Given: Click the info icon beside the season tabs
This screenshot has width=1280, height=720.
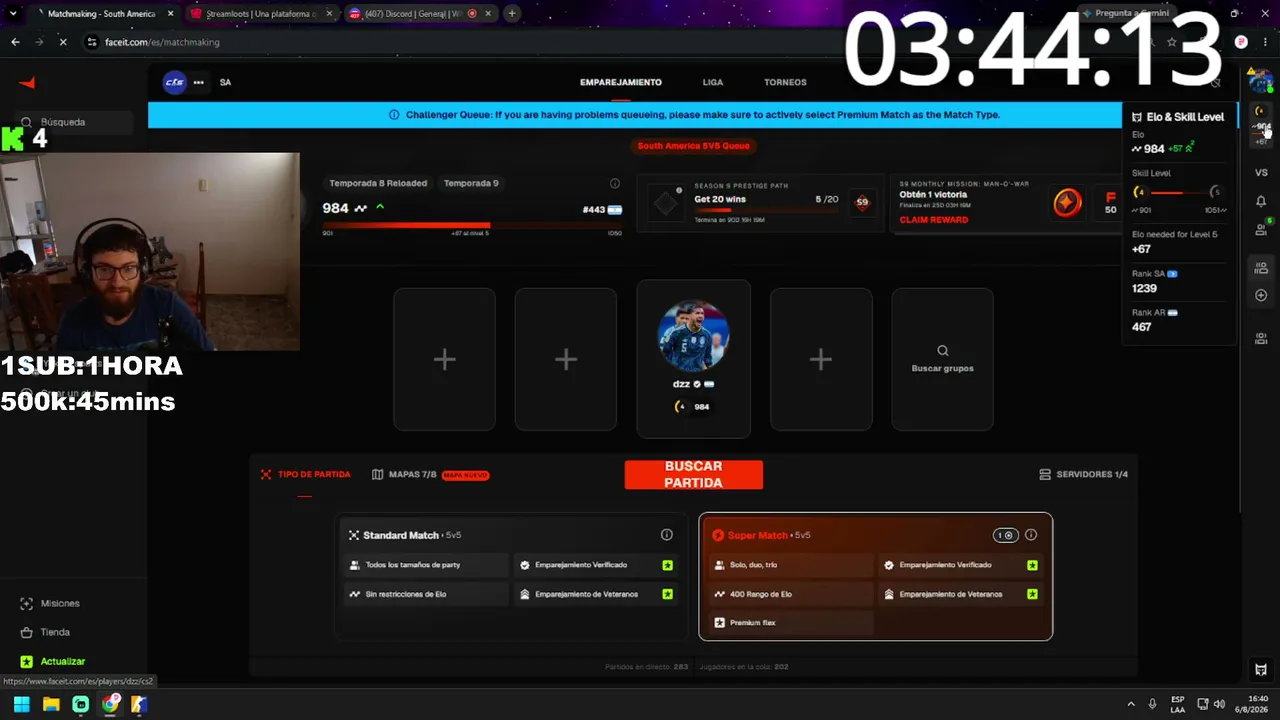Looking at the screenshot, I should point(615,183).
